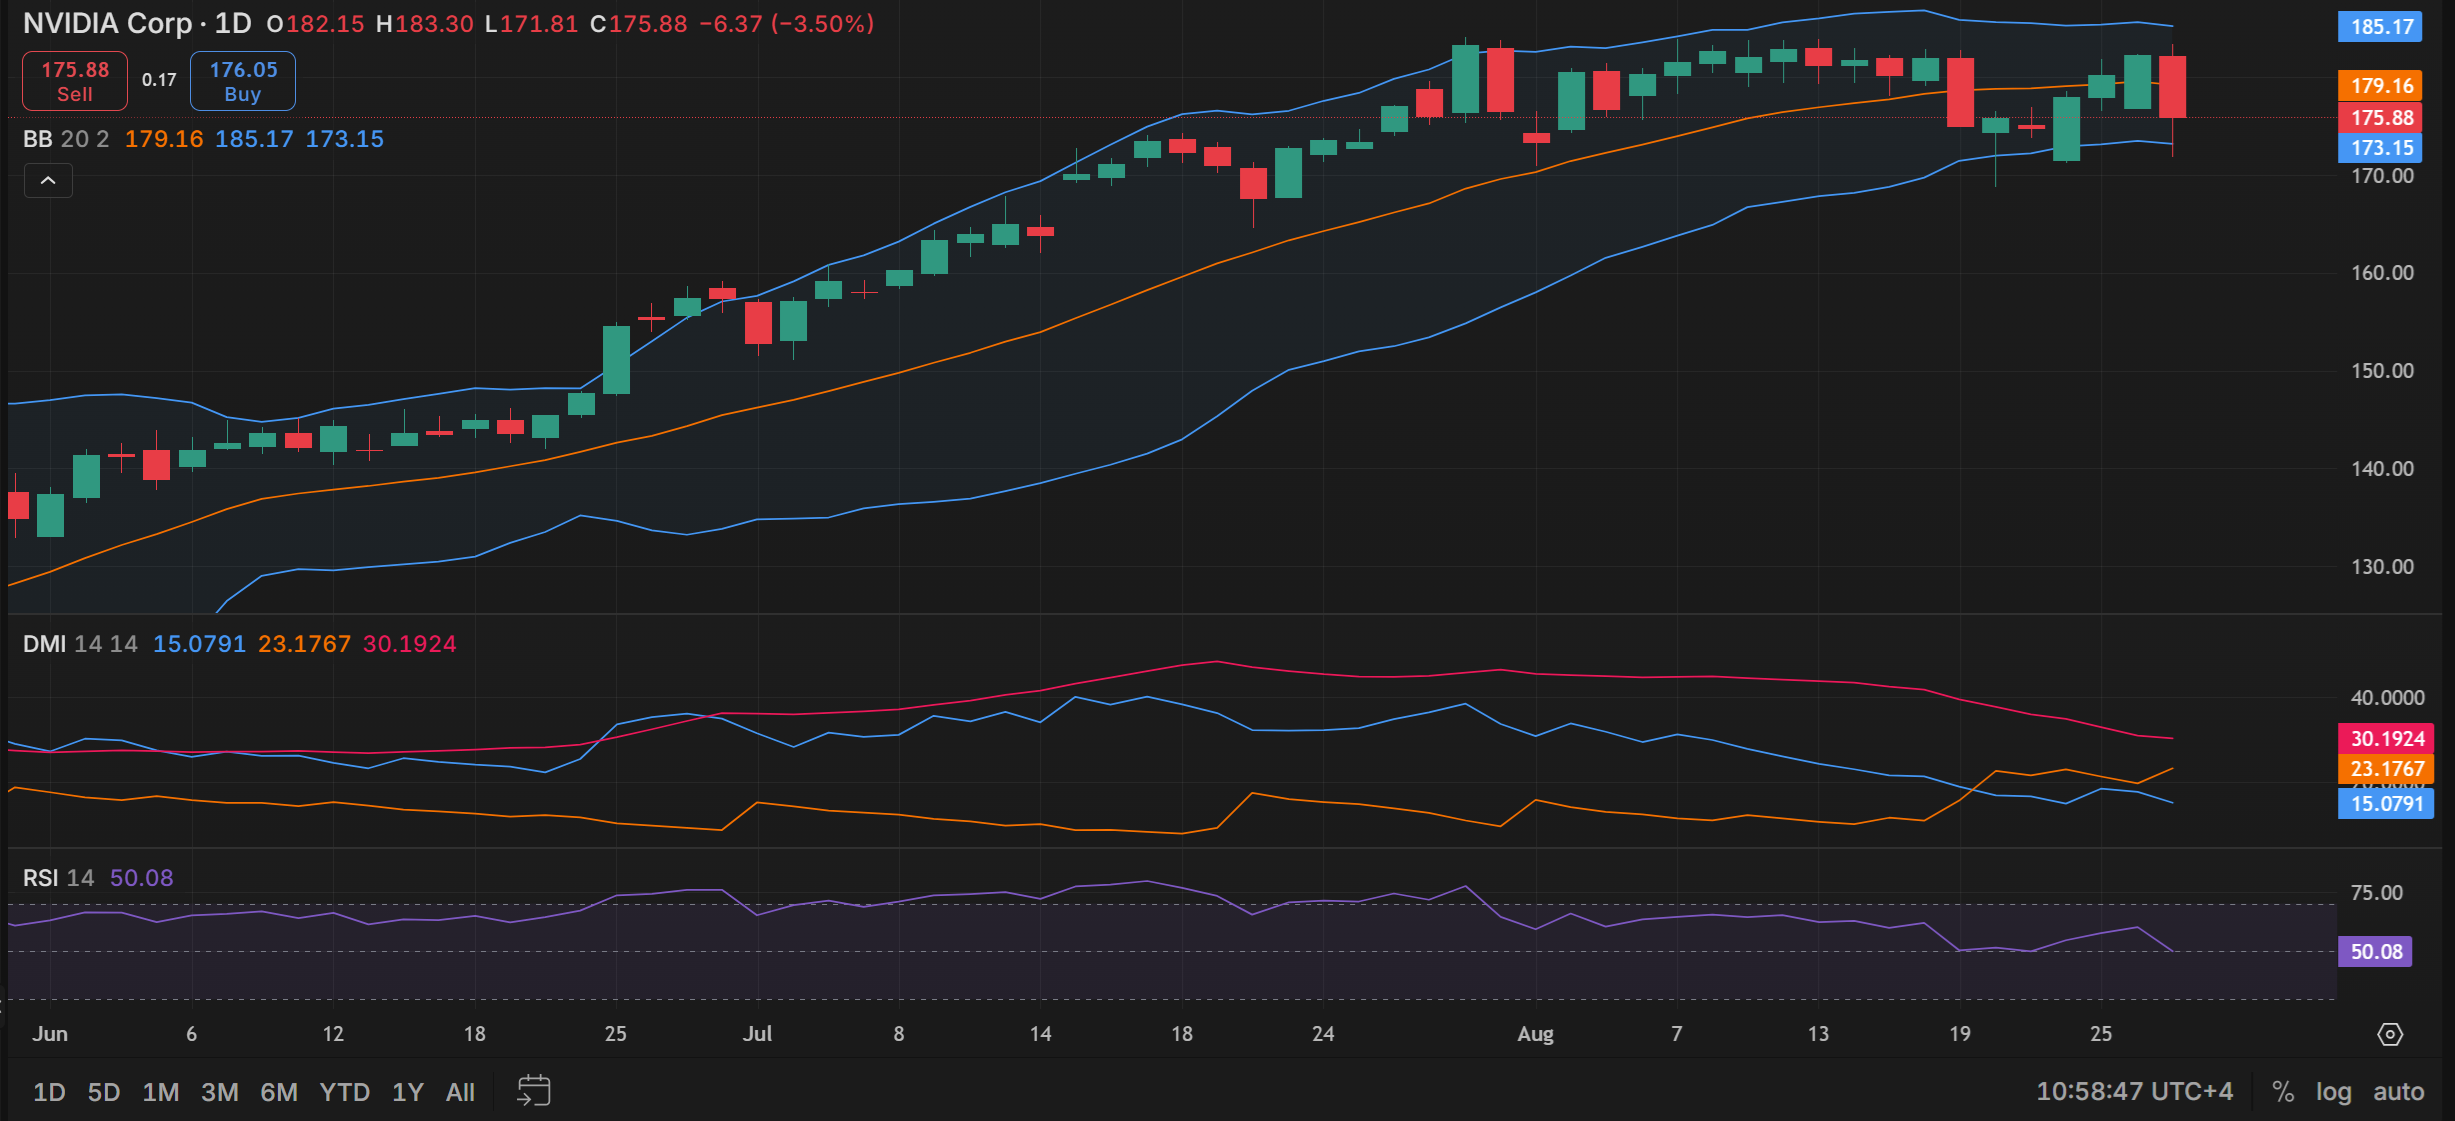Click the RSI 14 indicator legend
The image size is (2455, 1121).
58,878
